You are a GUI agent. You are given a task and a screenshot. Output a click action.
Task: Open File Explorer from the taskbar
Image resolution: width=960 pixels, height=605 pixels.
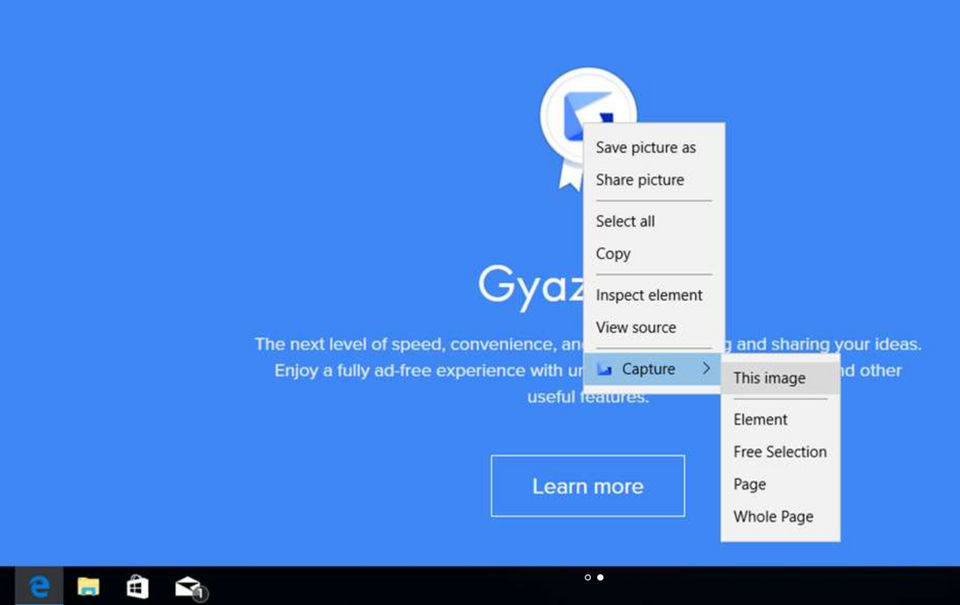[x=88, y=587]
